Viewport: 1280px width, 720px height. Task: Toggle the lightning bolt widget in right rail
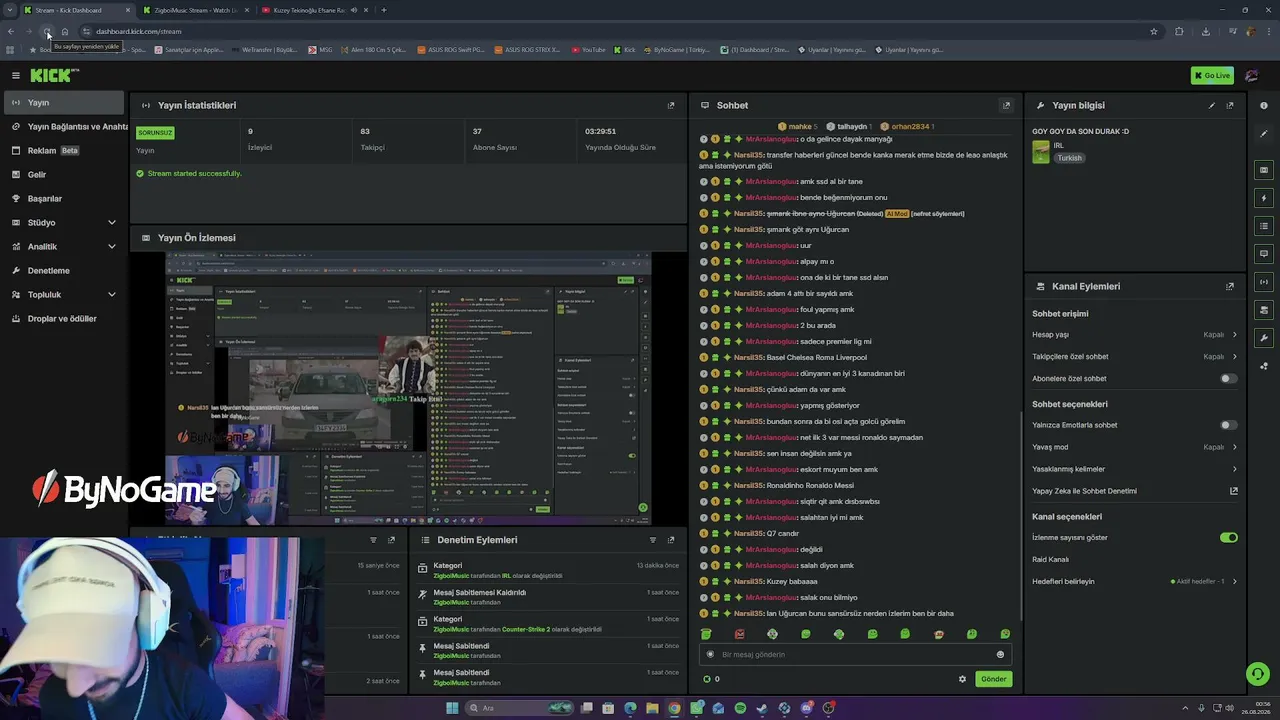point(1264,198)
